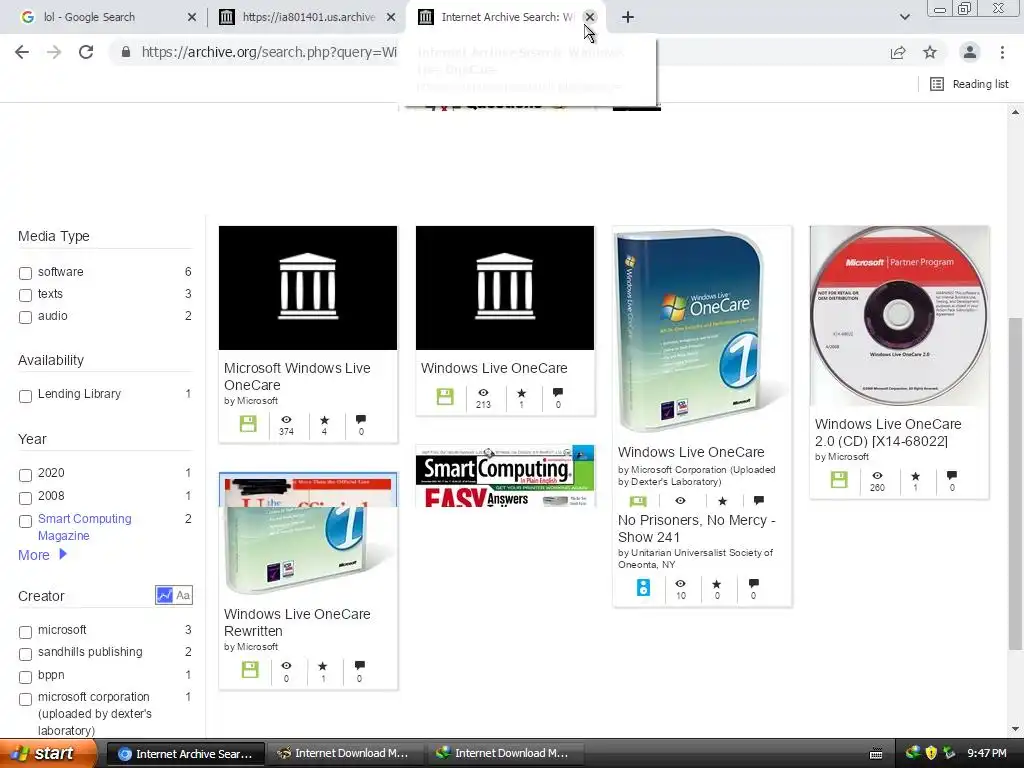1024x768 pixels.
Task: Go back using the browser back arrow
Action: (x=22, y=52)
